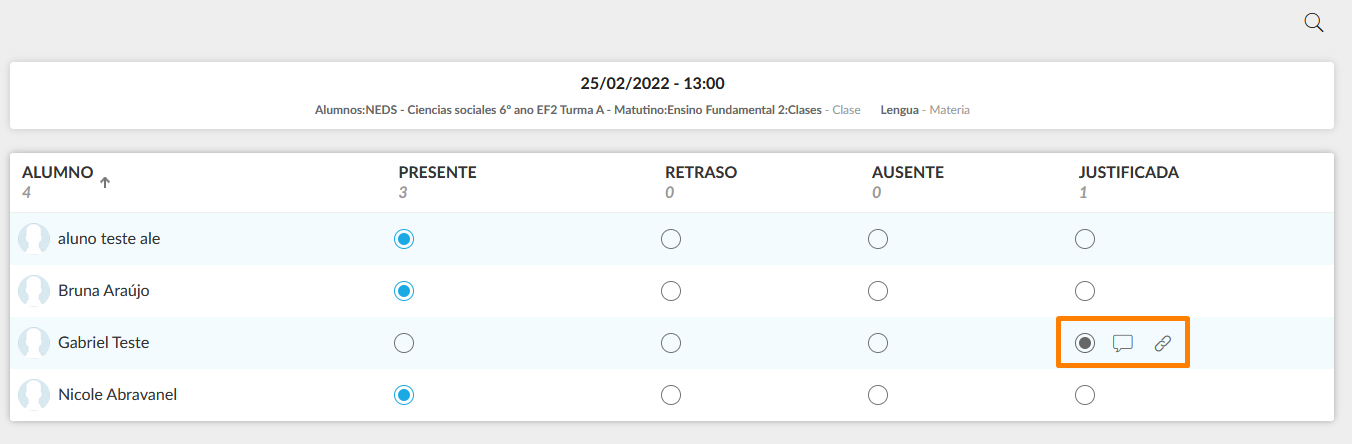This screenshot has width=1352, height=444.
Task: Mark Nicole Abravanel as Retraso
Action: [671, 395]
